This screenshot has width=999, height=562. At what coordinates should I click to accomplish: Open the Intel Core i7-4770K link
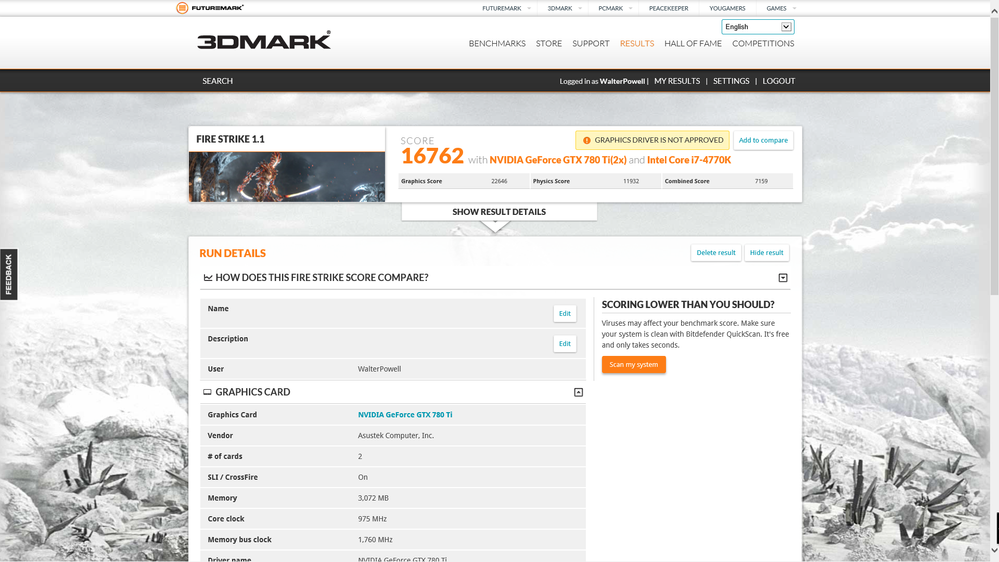[x=689, y=160]
